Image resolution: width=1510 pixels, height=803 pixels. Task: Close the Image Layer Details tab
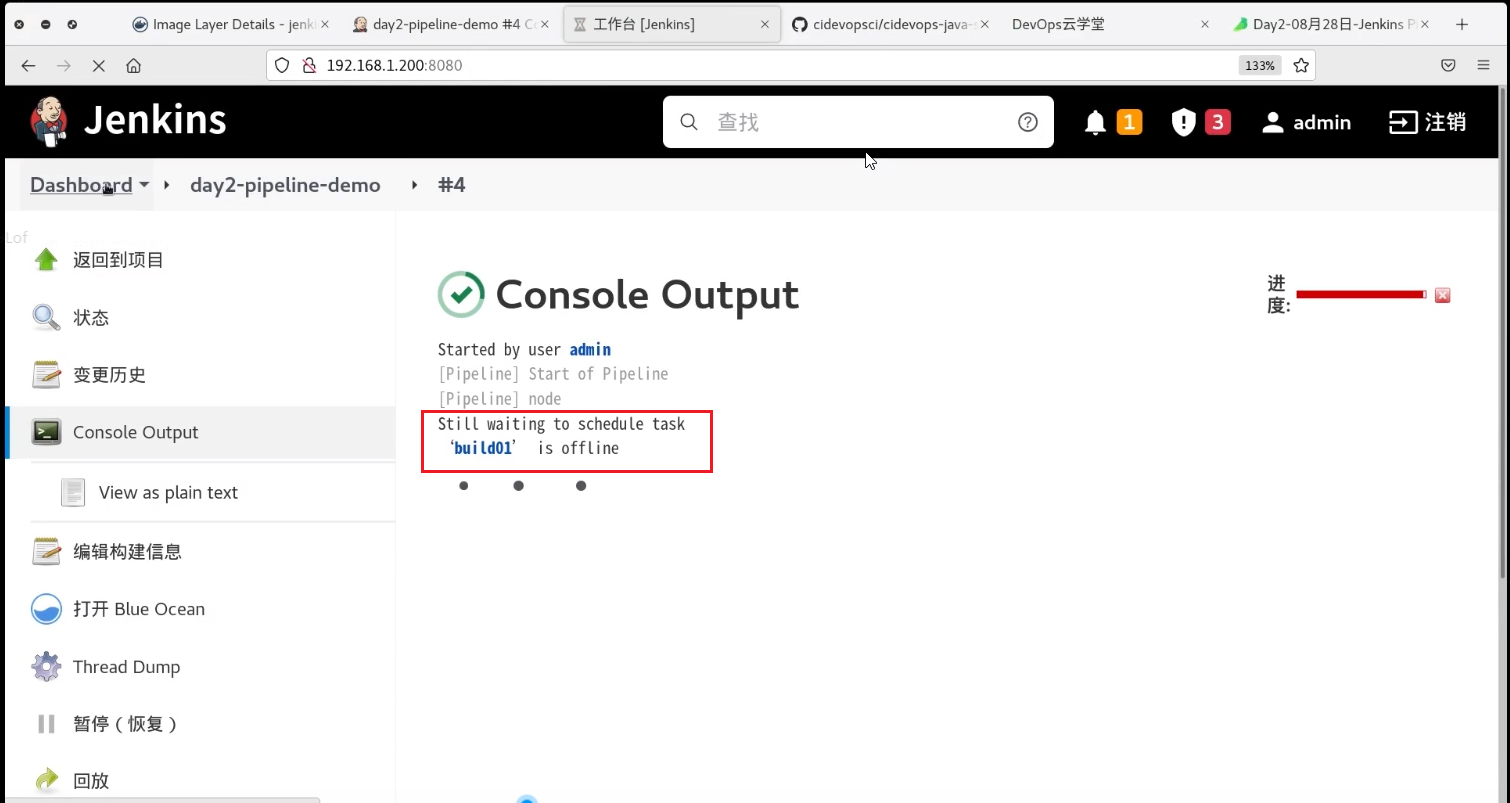pyautogui.click(x=324, y=24)
